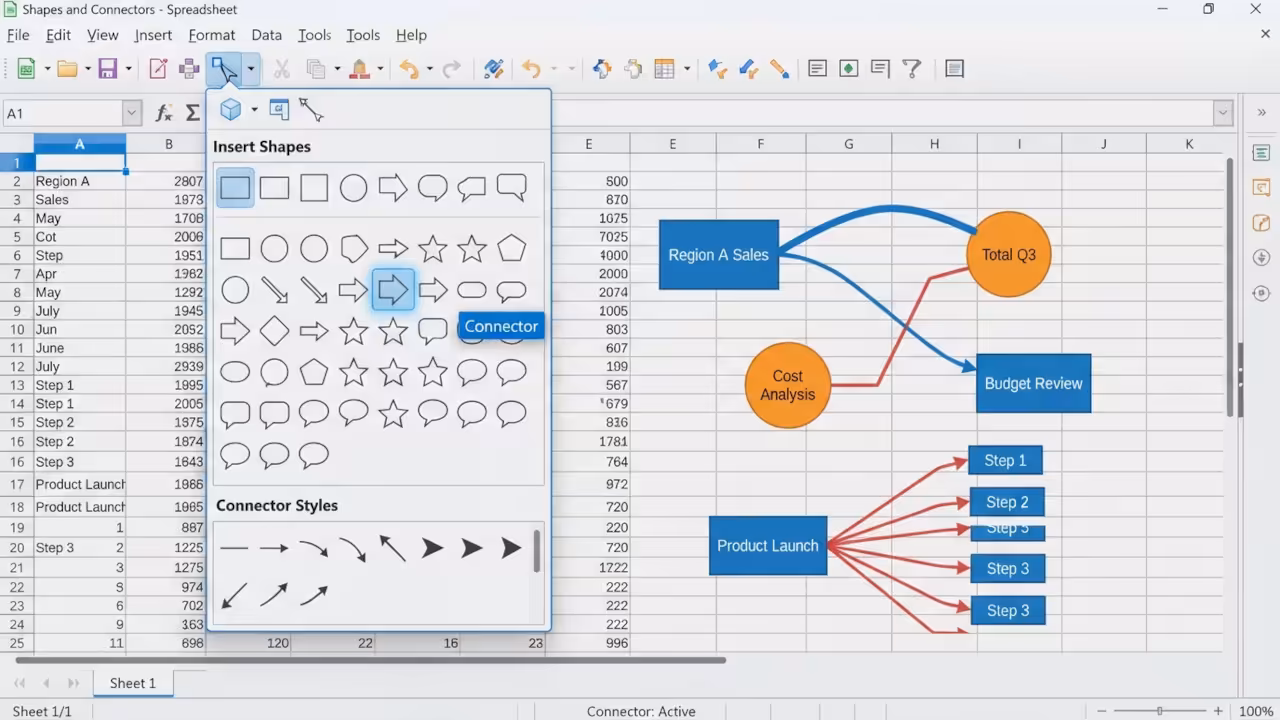The width and height of the screenshot is (1280, 720).
Task: Pick the diamond shape
Action: [274, 331]
